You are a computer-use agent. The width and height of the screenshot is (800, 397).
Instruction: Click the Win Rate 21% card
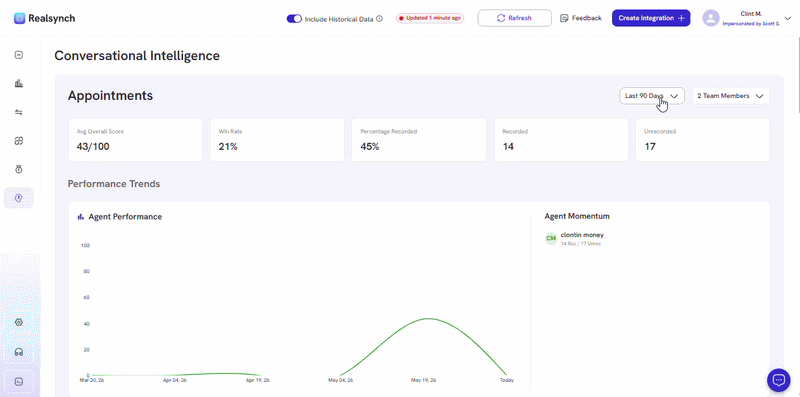coord(277,140)
